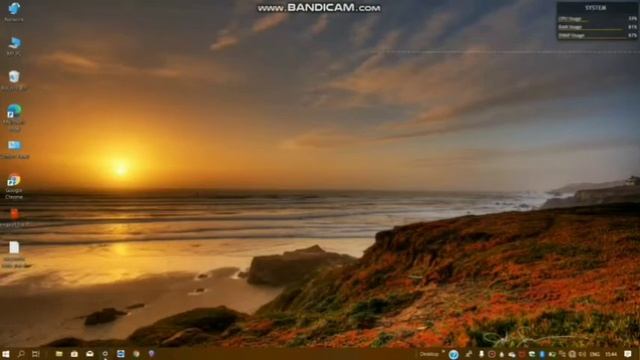Viewport: 640px width, 360px height.
Task: Open the Store bag icon on taskbar
Action: tap(74, 354)
